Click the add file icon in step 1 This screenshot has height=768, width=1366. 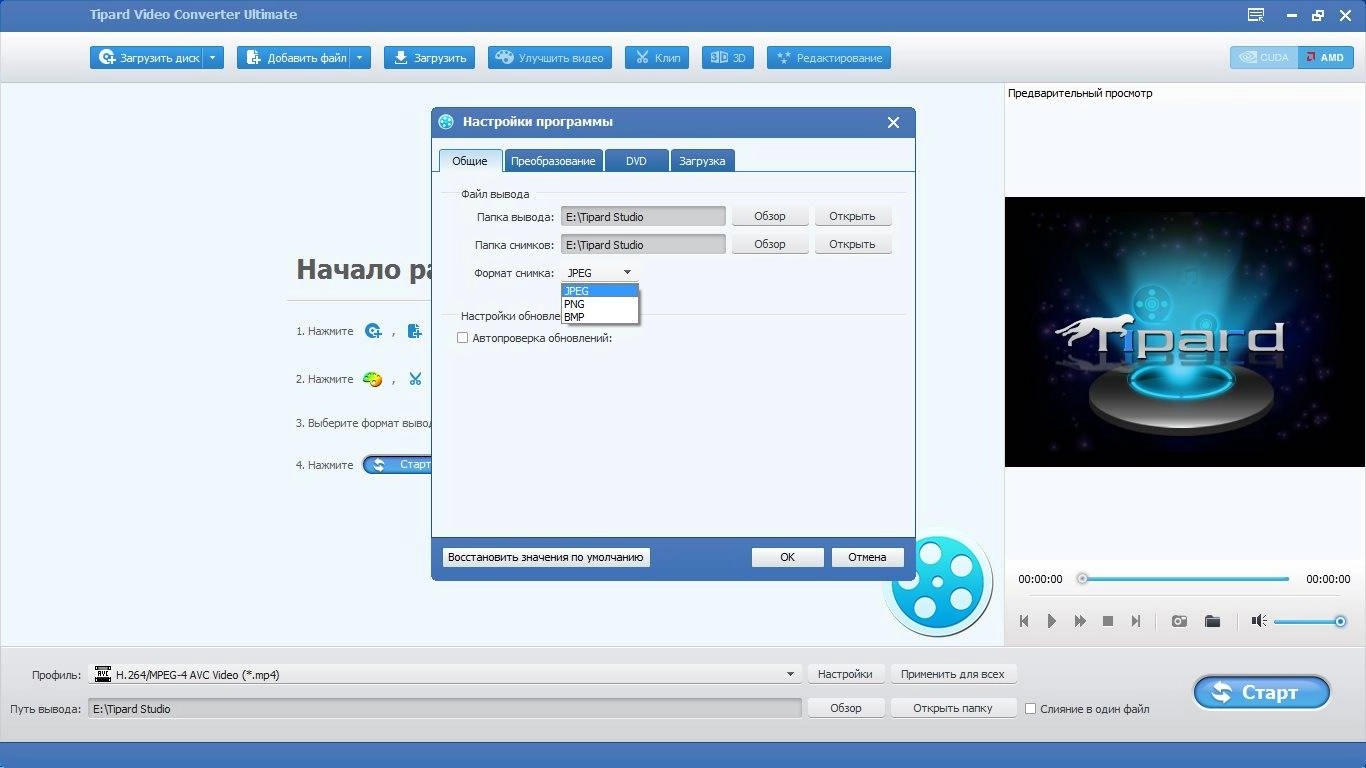pyautogui.click(x=415, y=331)
